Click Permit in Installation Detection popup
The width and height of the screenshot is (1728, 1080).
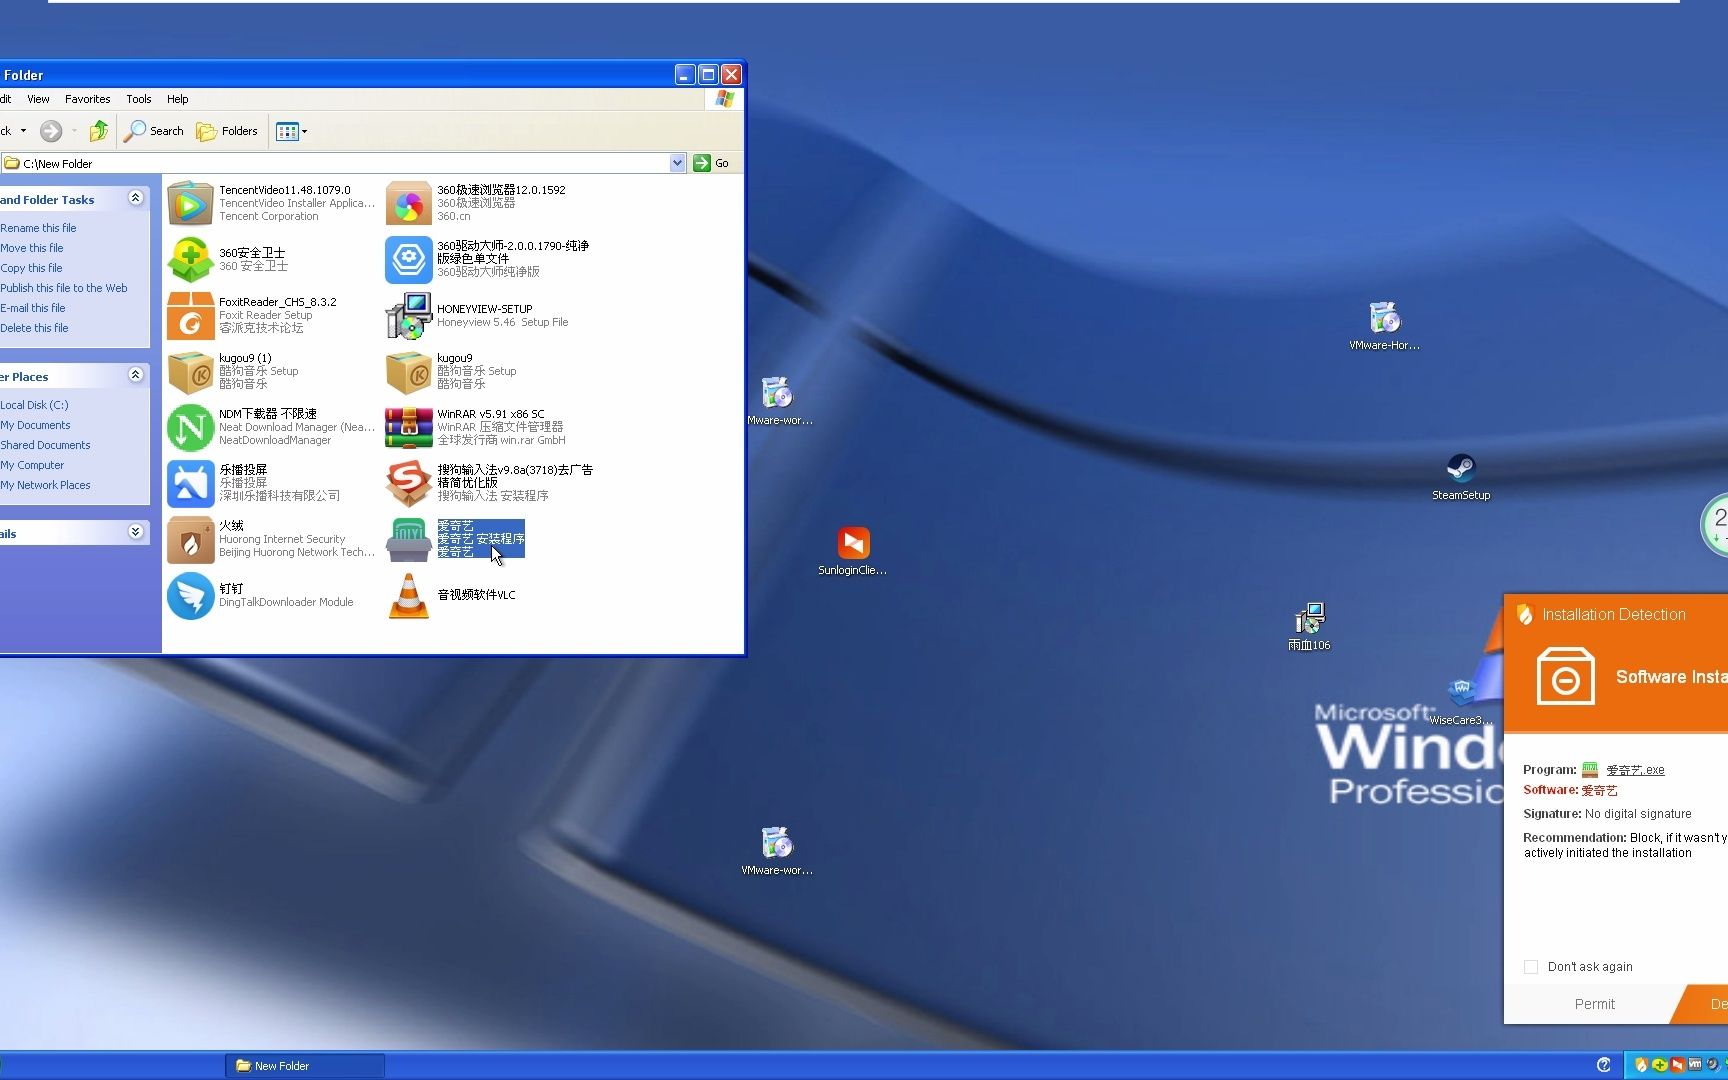pyautogui.click(x=1594, y=1004)
